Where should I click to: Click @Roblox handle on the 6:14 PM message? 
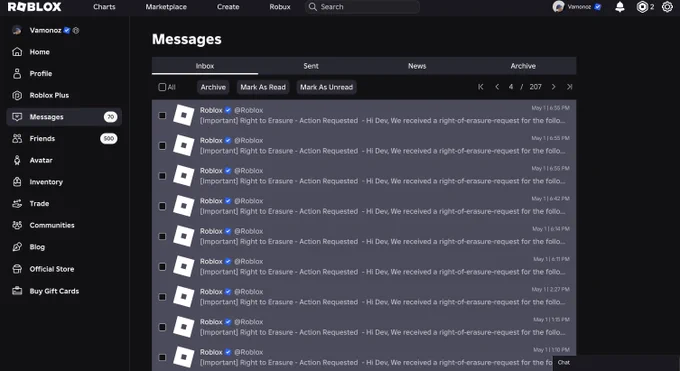click(248, 231)
